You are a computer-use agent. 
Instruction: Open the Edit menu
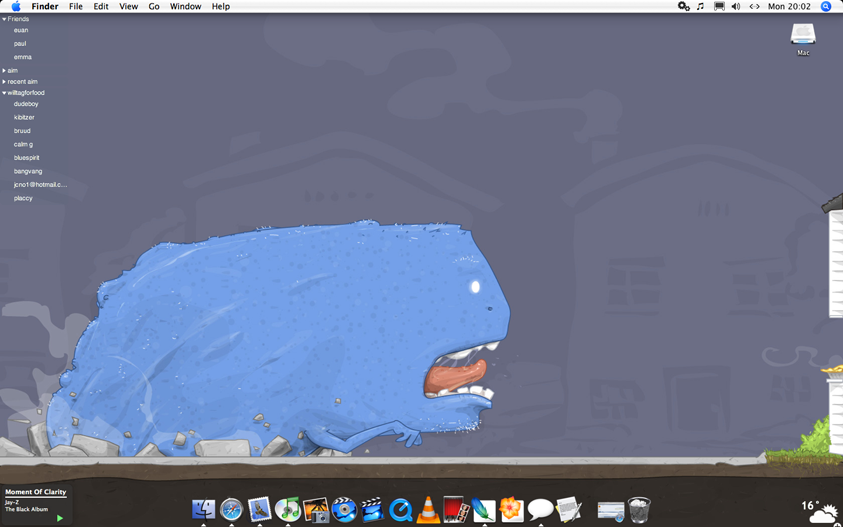(x=101, y=6)
